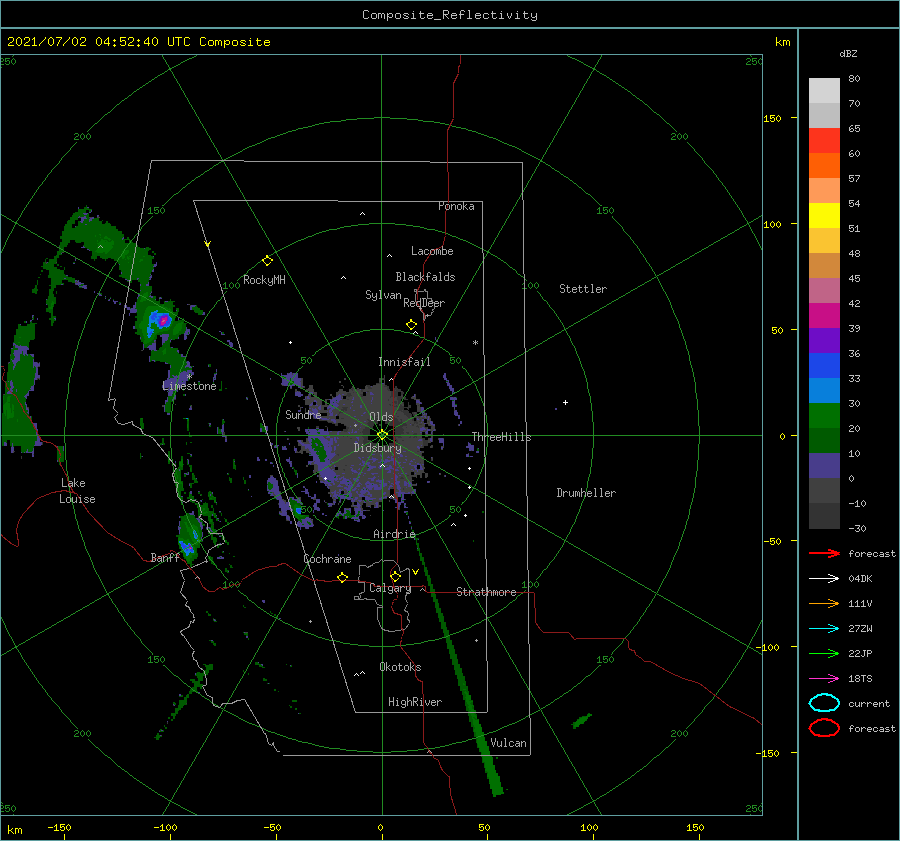The width and height of the screenshot is (900, 841).
Task: Click the RedDeer city label
Action: (x=424, y=303)
